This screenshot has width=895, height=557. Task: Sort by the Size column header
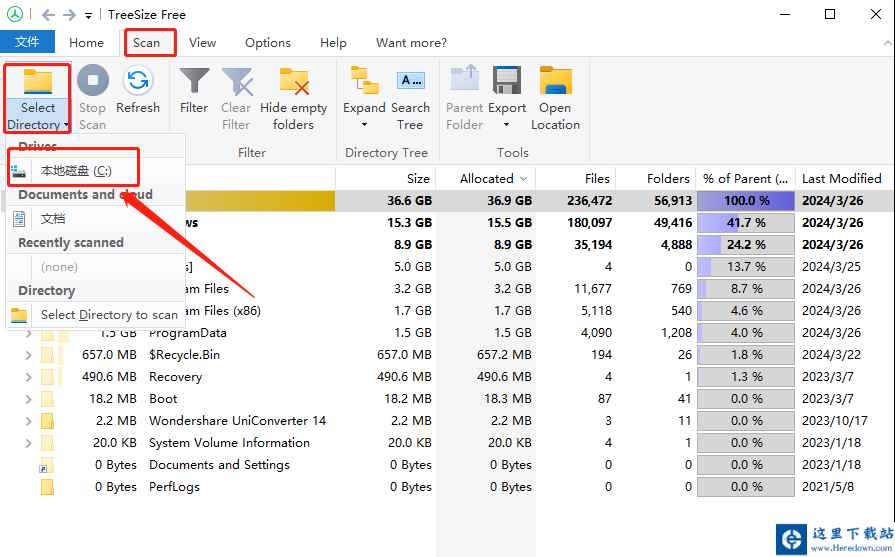tap(386, 179)
